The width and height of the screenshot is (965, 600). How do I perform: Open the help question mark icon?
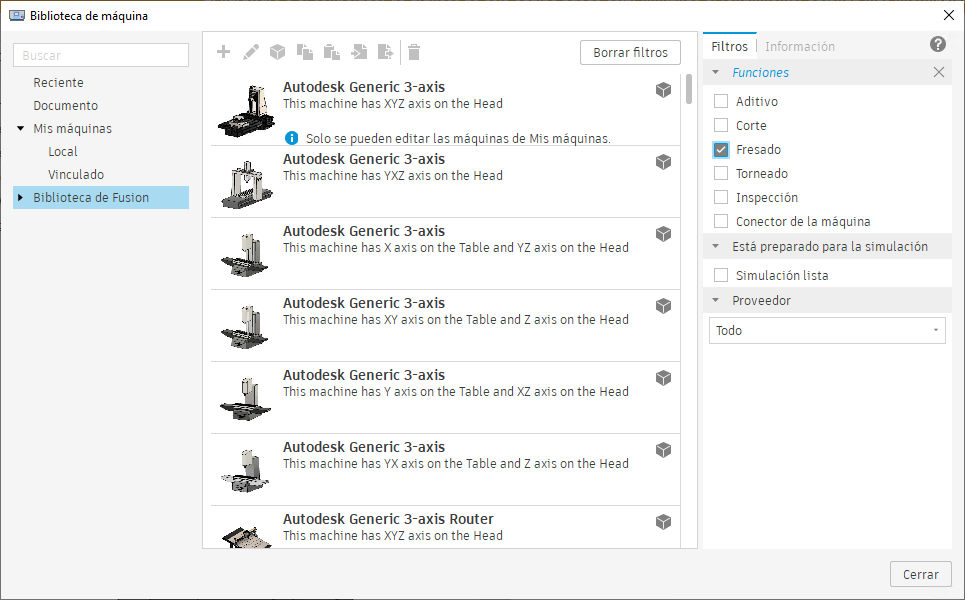938,44
